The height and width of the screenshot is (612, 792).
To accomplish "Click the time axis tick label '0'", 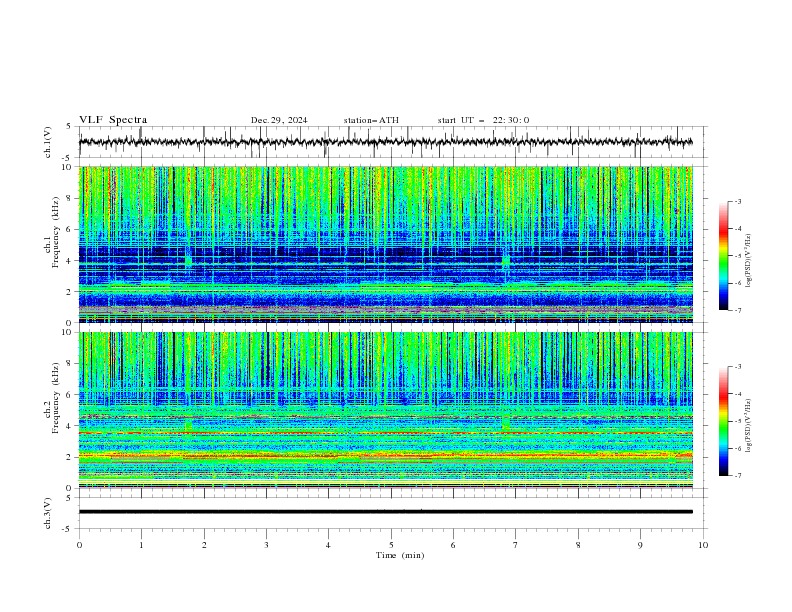I will [79, 545].
